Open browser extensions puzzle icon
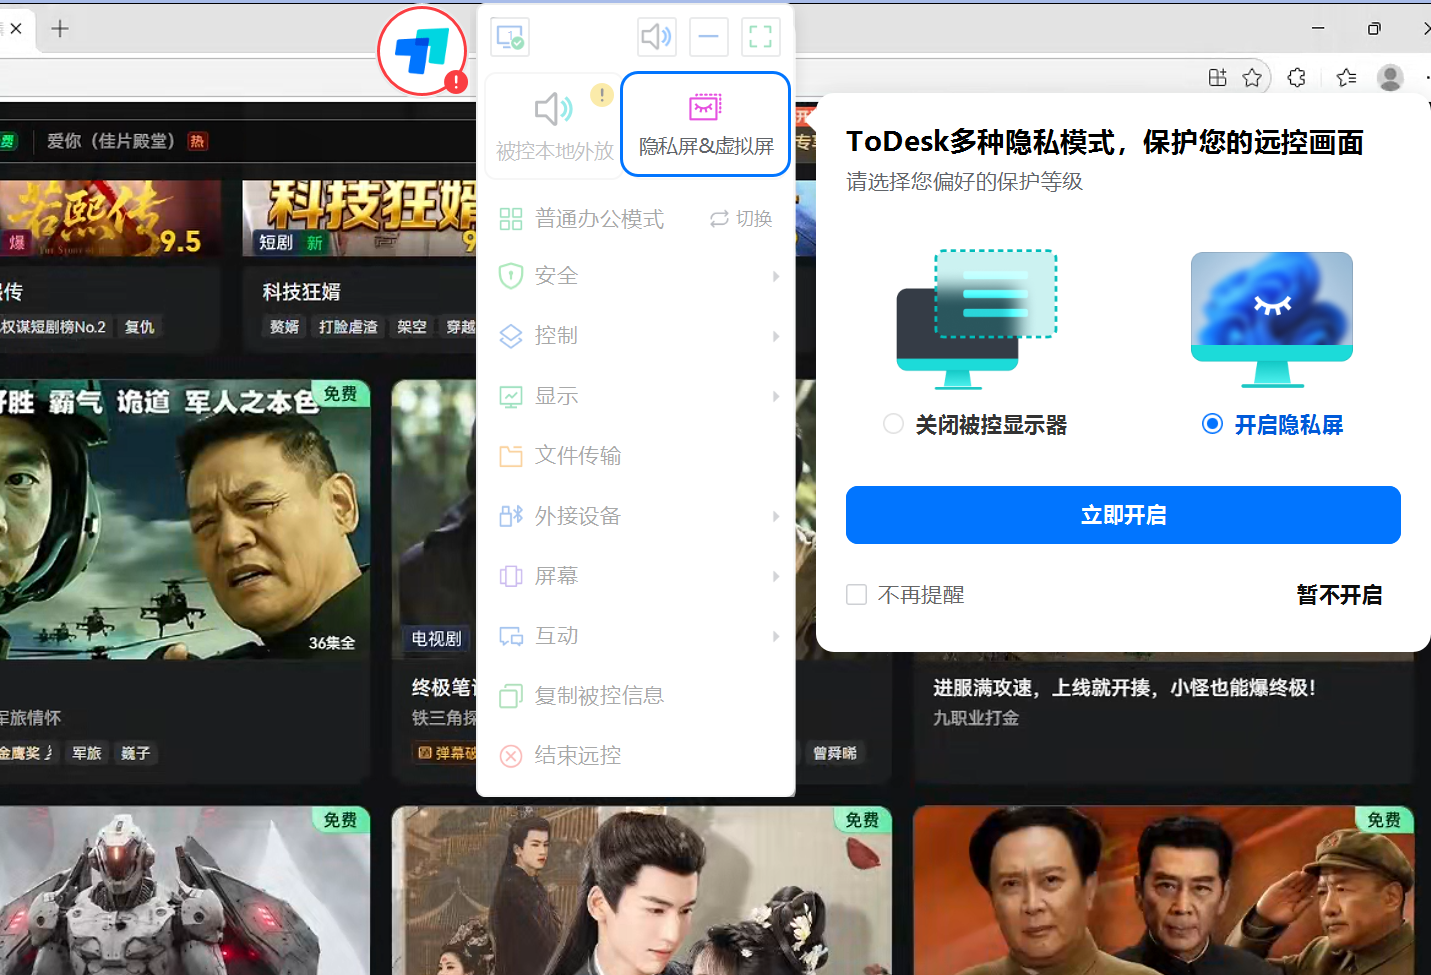This screenshot has height=975, width=1431. coord(1297,77)
